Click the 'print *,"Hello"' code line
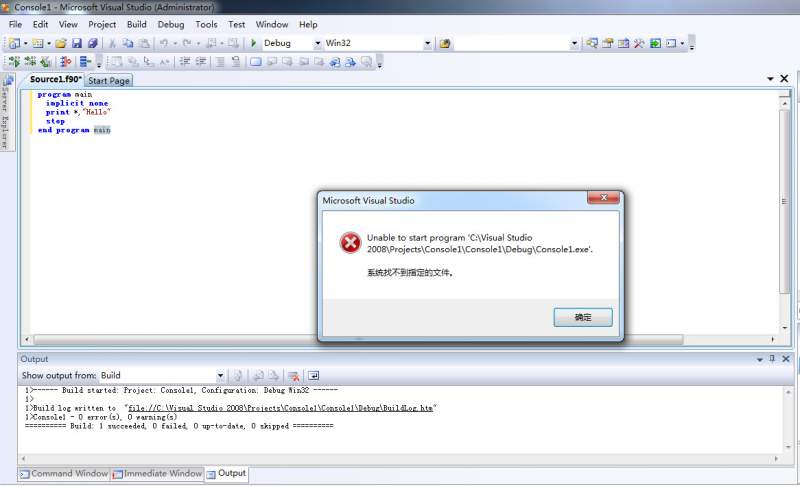This screenshot has width=800, height=486. pyautogui.click(x=78, y=112)
